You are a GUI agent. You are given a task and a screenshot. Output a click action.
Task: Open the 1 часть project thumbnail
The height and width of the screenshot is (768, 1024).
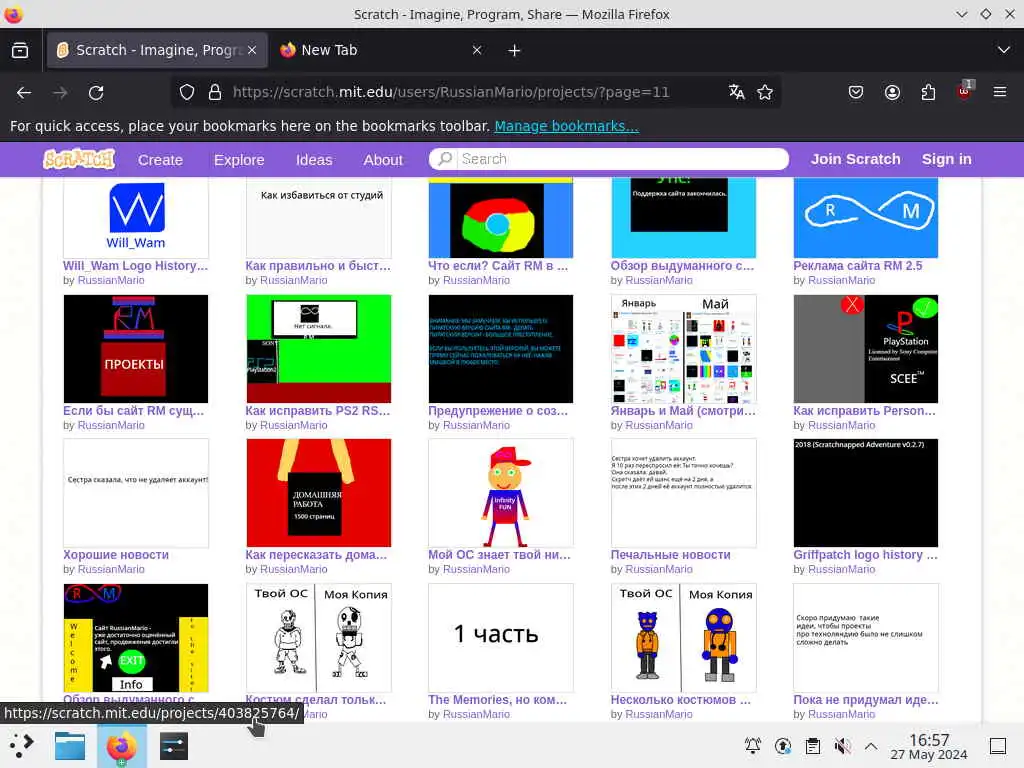[501, 638]
